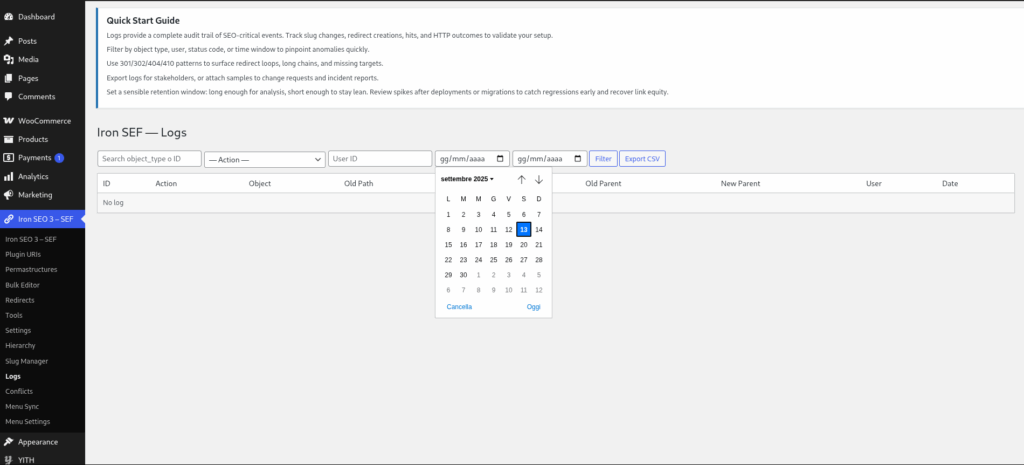
Task: Open Tools submenu item
Action: (14, 315)
